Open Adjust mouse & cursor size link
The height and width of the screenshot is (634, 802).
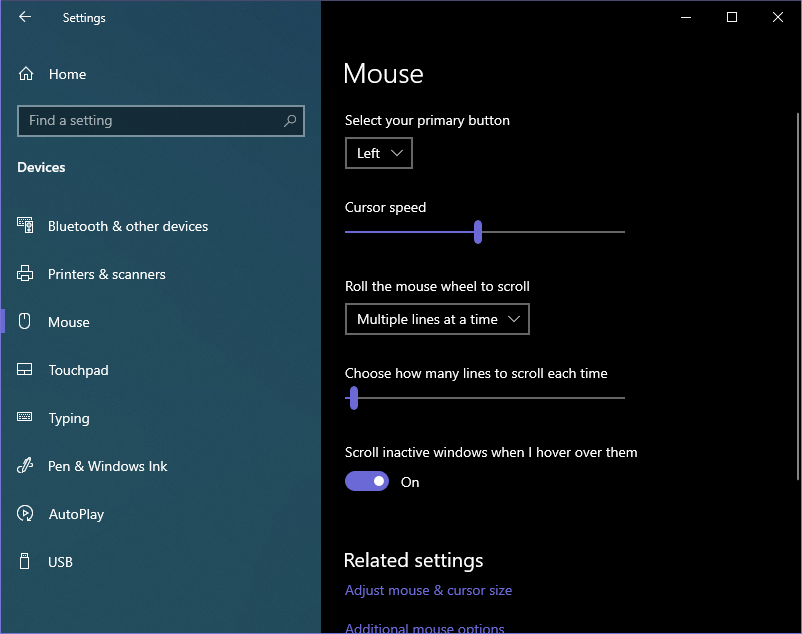click(x=428, y=590)
